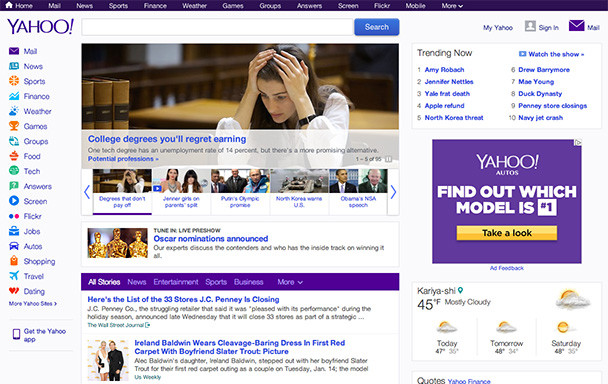This screenshot has height=384, width=608.
Task: Open the Autos car icon in the sidebar
Action: pos(14,246)
